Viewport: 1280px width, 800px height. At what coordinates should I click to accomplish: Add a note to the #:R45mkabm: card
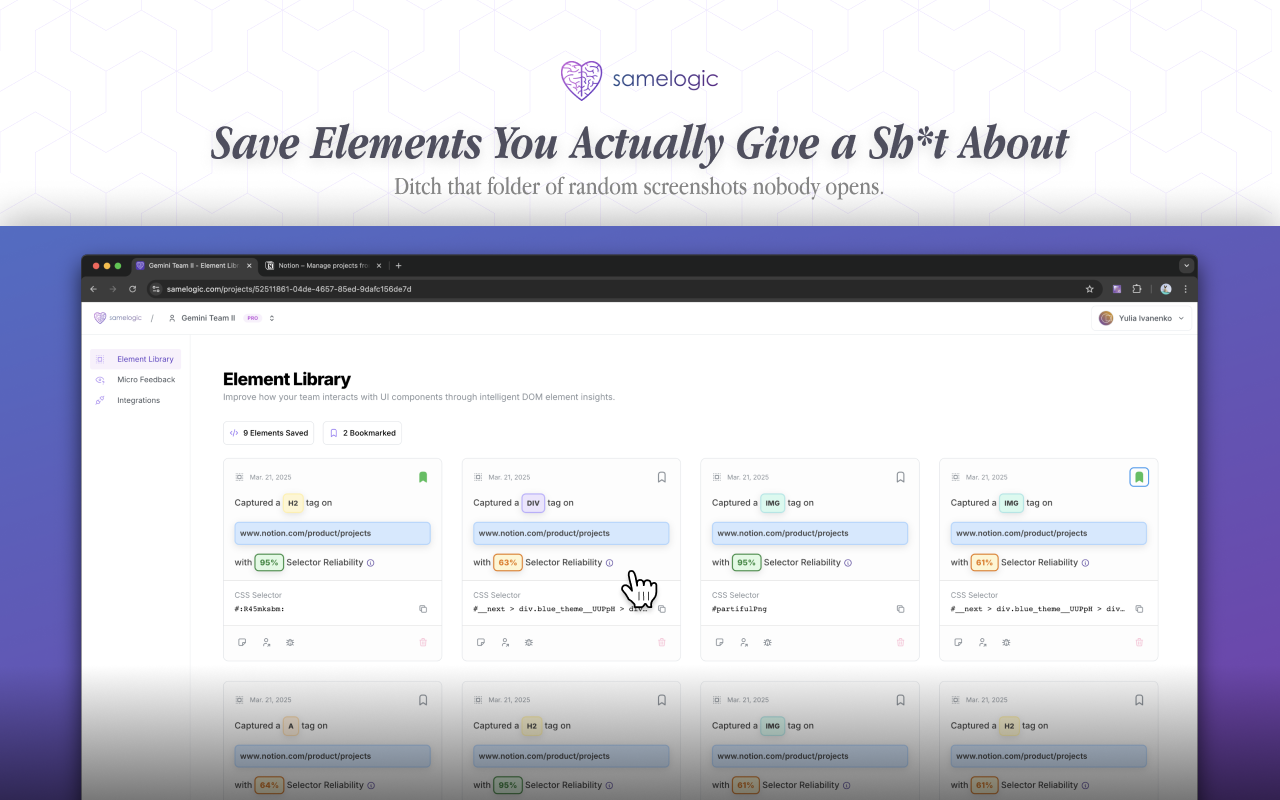[x=242, y=642]
